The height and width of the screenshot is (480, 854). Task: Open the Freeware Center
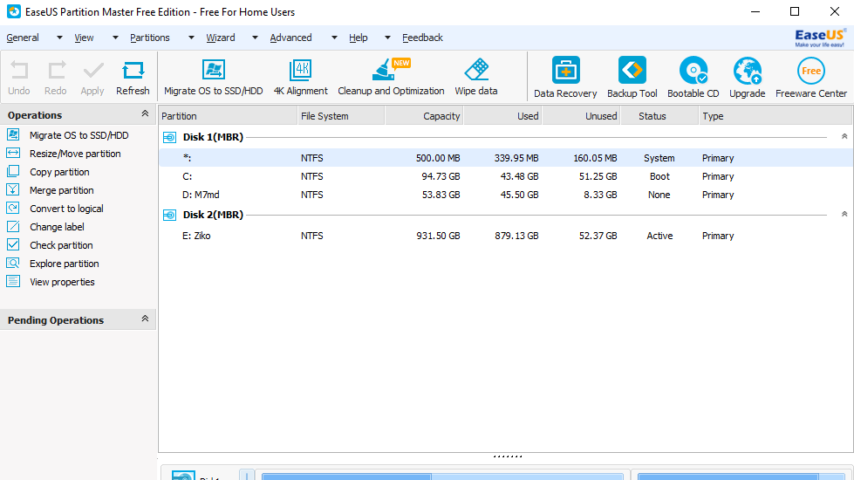(811, 78)
